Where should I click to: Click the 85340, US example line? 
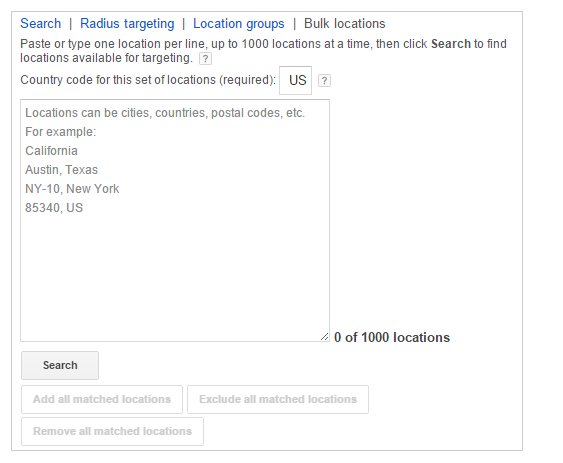[54, 208]
